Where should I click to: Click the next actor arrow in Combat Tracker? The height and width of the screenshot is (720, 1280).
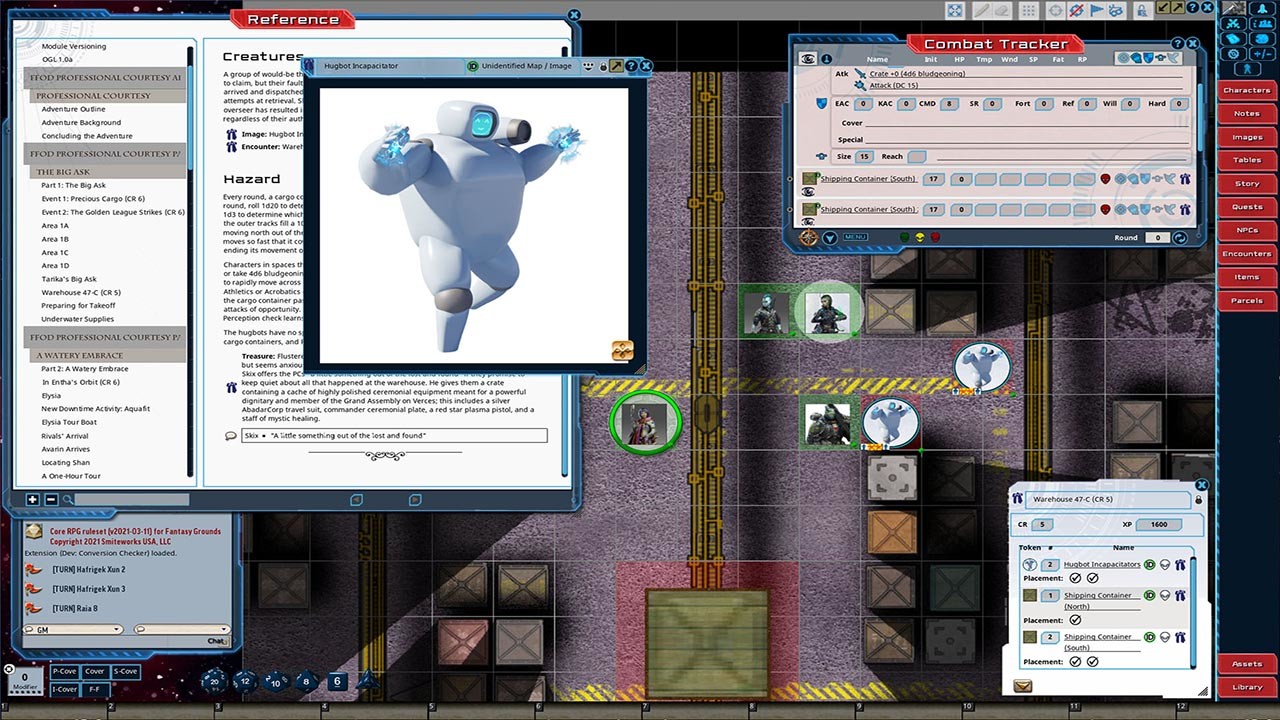[830, 238]
